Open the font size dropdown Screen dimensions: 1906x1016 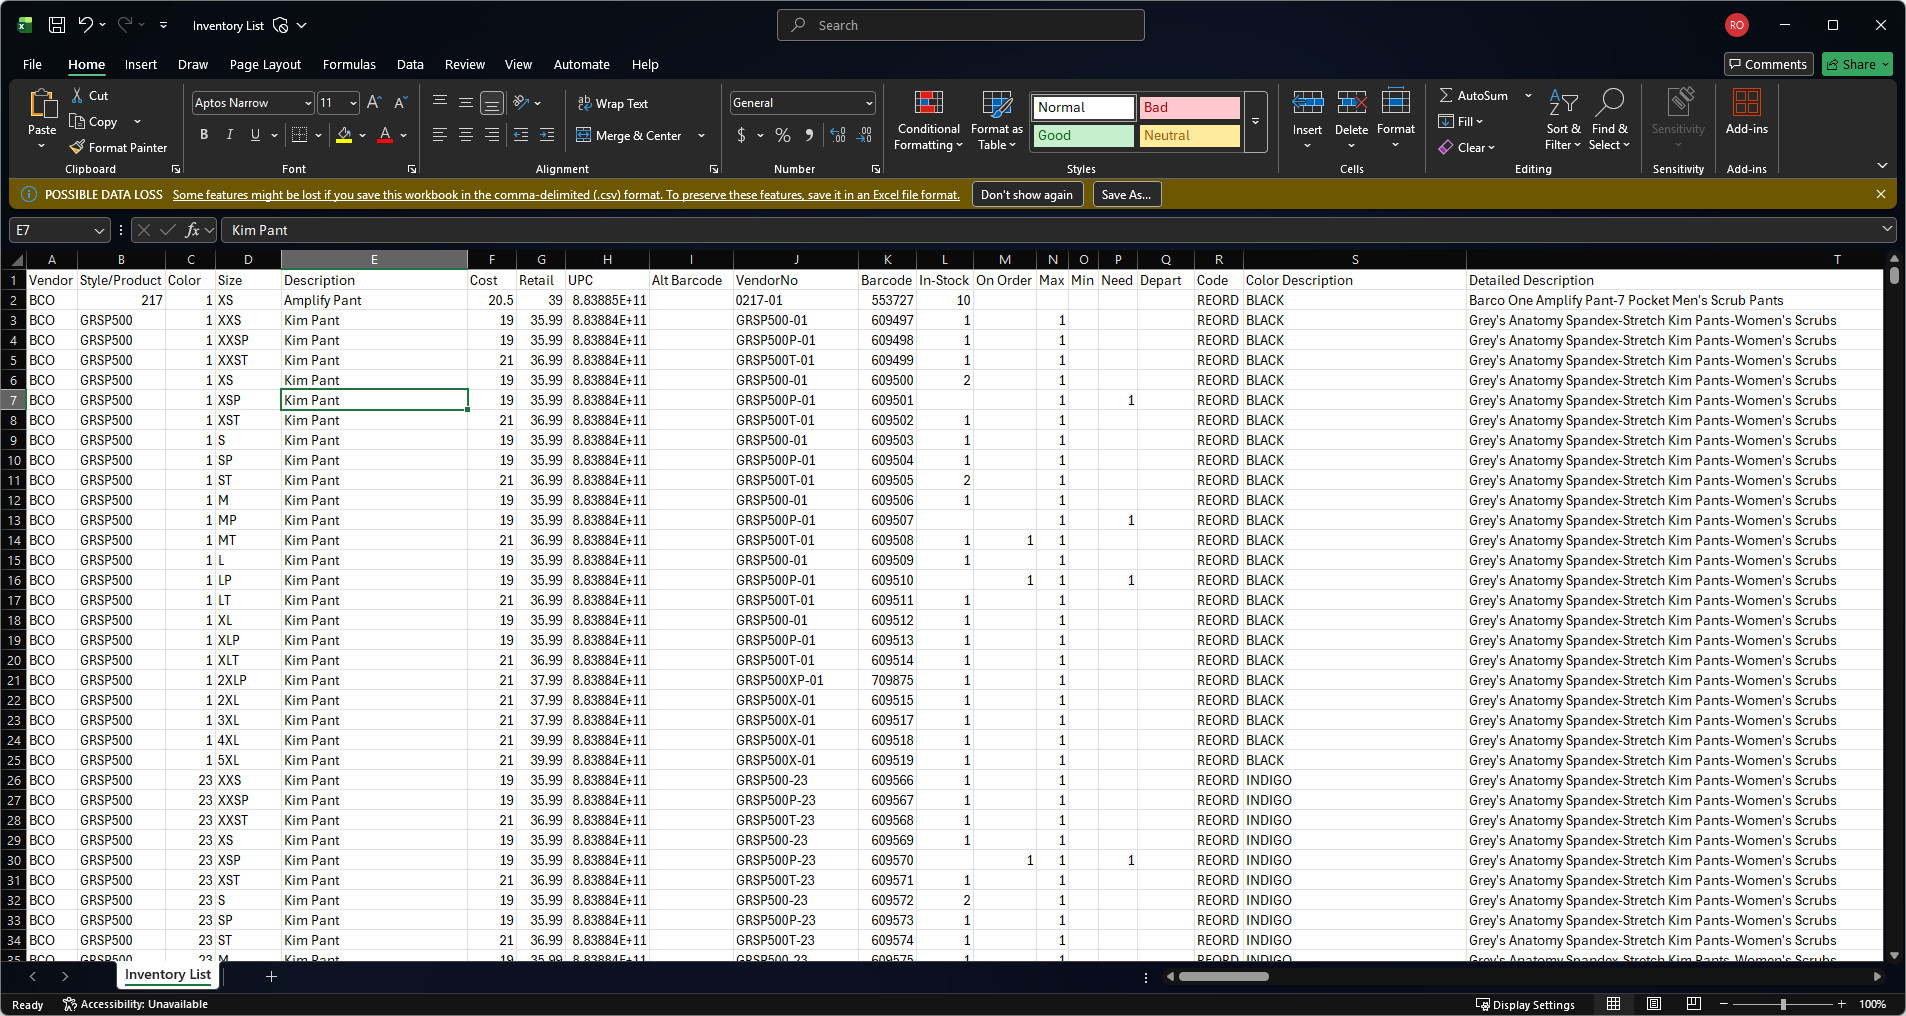pyautogui.click(x=353, y=103)
